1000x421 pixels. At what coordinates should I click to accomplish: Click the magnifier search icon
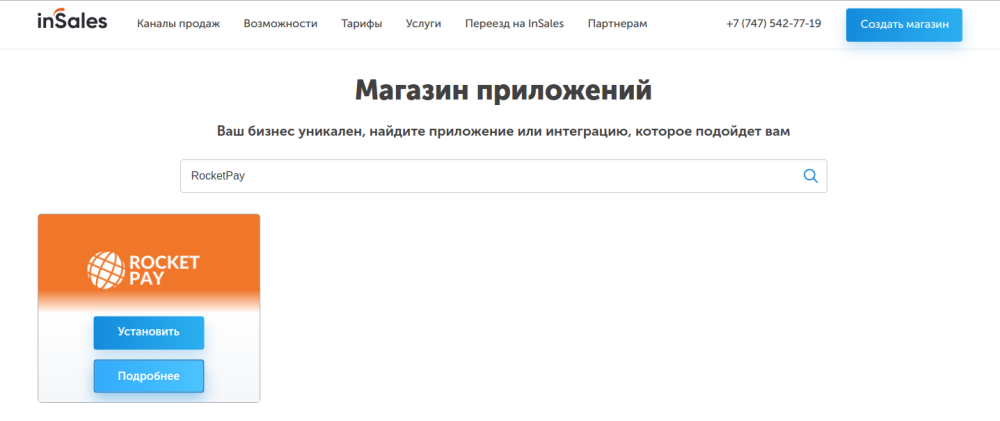click(x=811, y=176)
